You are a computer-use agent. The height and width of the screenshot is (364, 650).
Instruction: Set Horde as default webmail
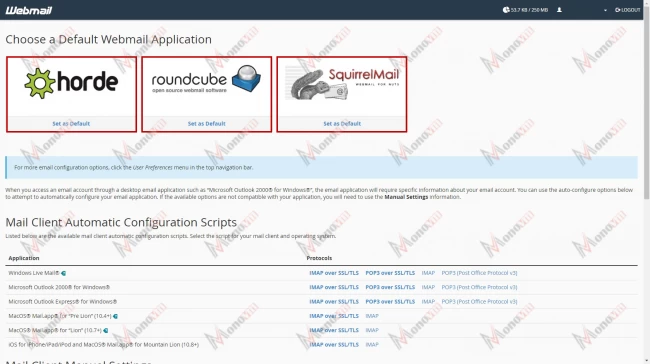(x=71, y=124)
